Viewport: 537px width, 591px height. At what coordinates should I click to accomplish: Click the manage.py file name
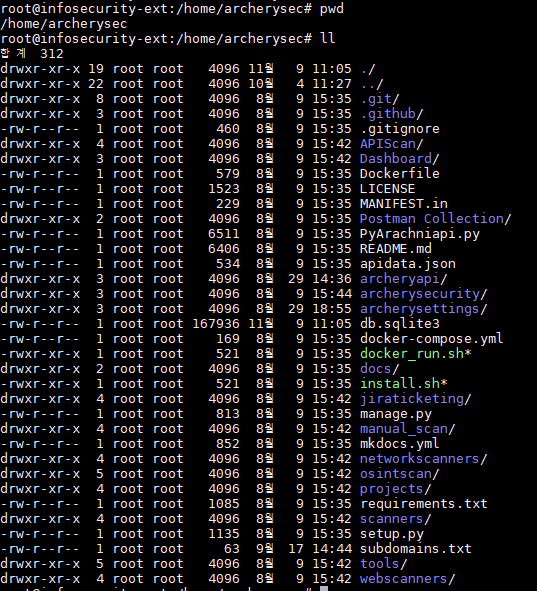click(x=396, y=414)
